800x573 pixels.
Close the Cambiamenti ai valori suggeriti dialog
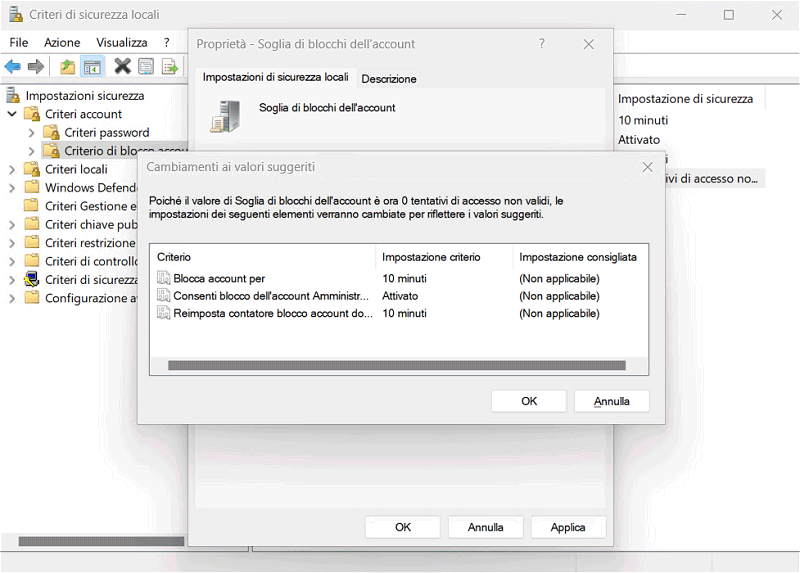coord(647,167)
